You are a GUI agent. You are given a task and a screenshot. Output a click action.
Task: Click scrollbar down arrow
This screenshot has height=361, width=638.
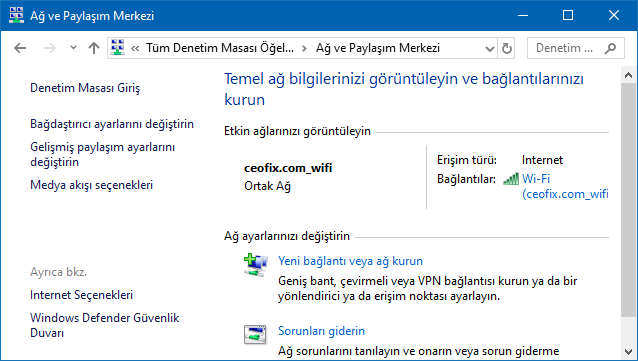628,351
